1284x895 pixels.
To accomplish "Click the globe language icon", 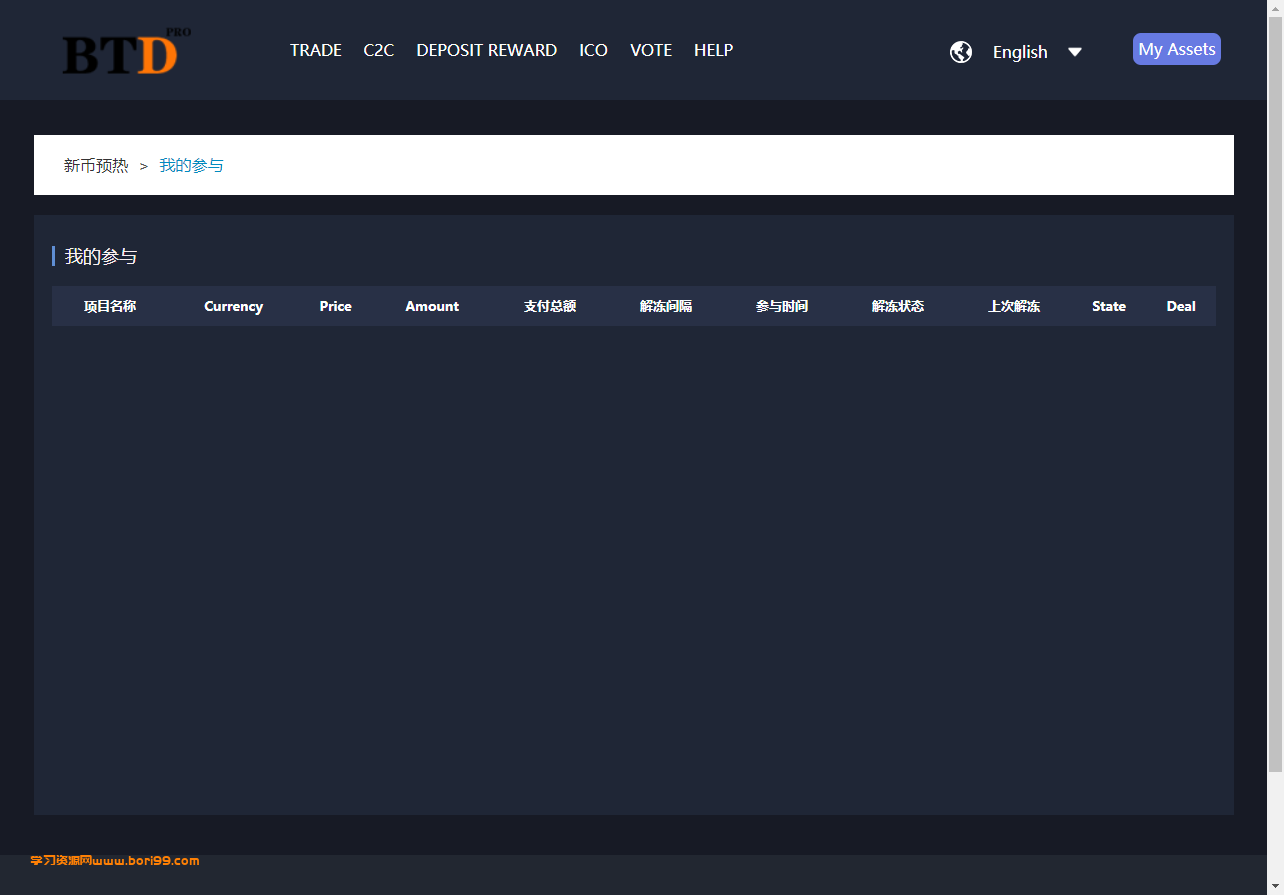I will 961,52.
